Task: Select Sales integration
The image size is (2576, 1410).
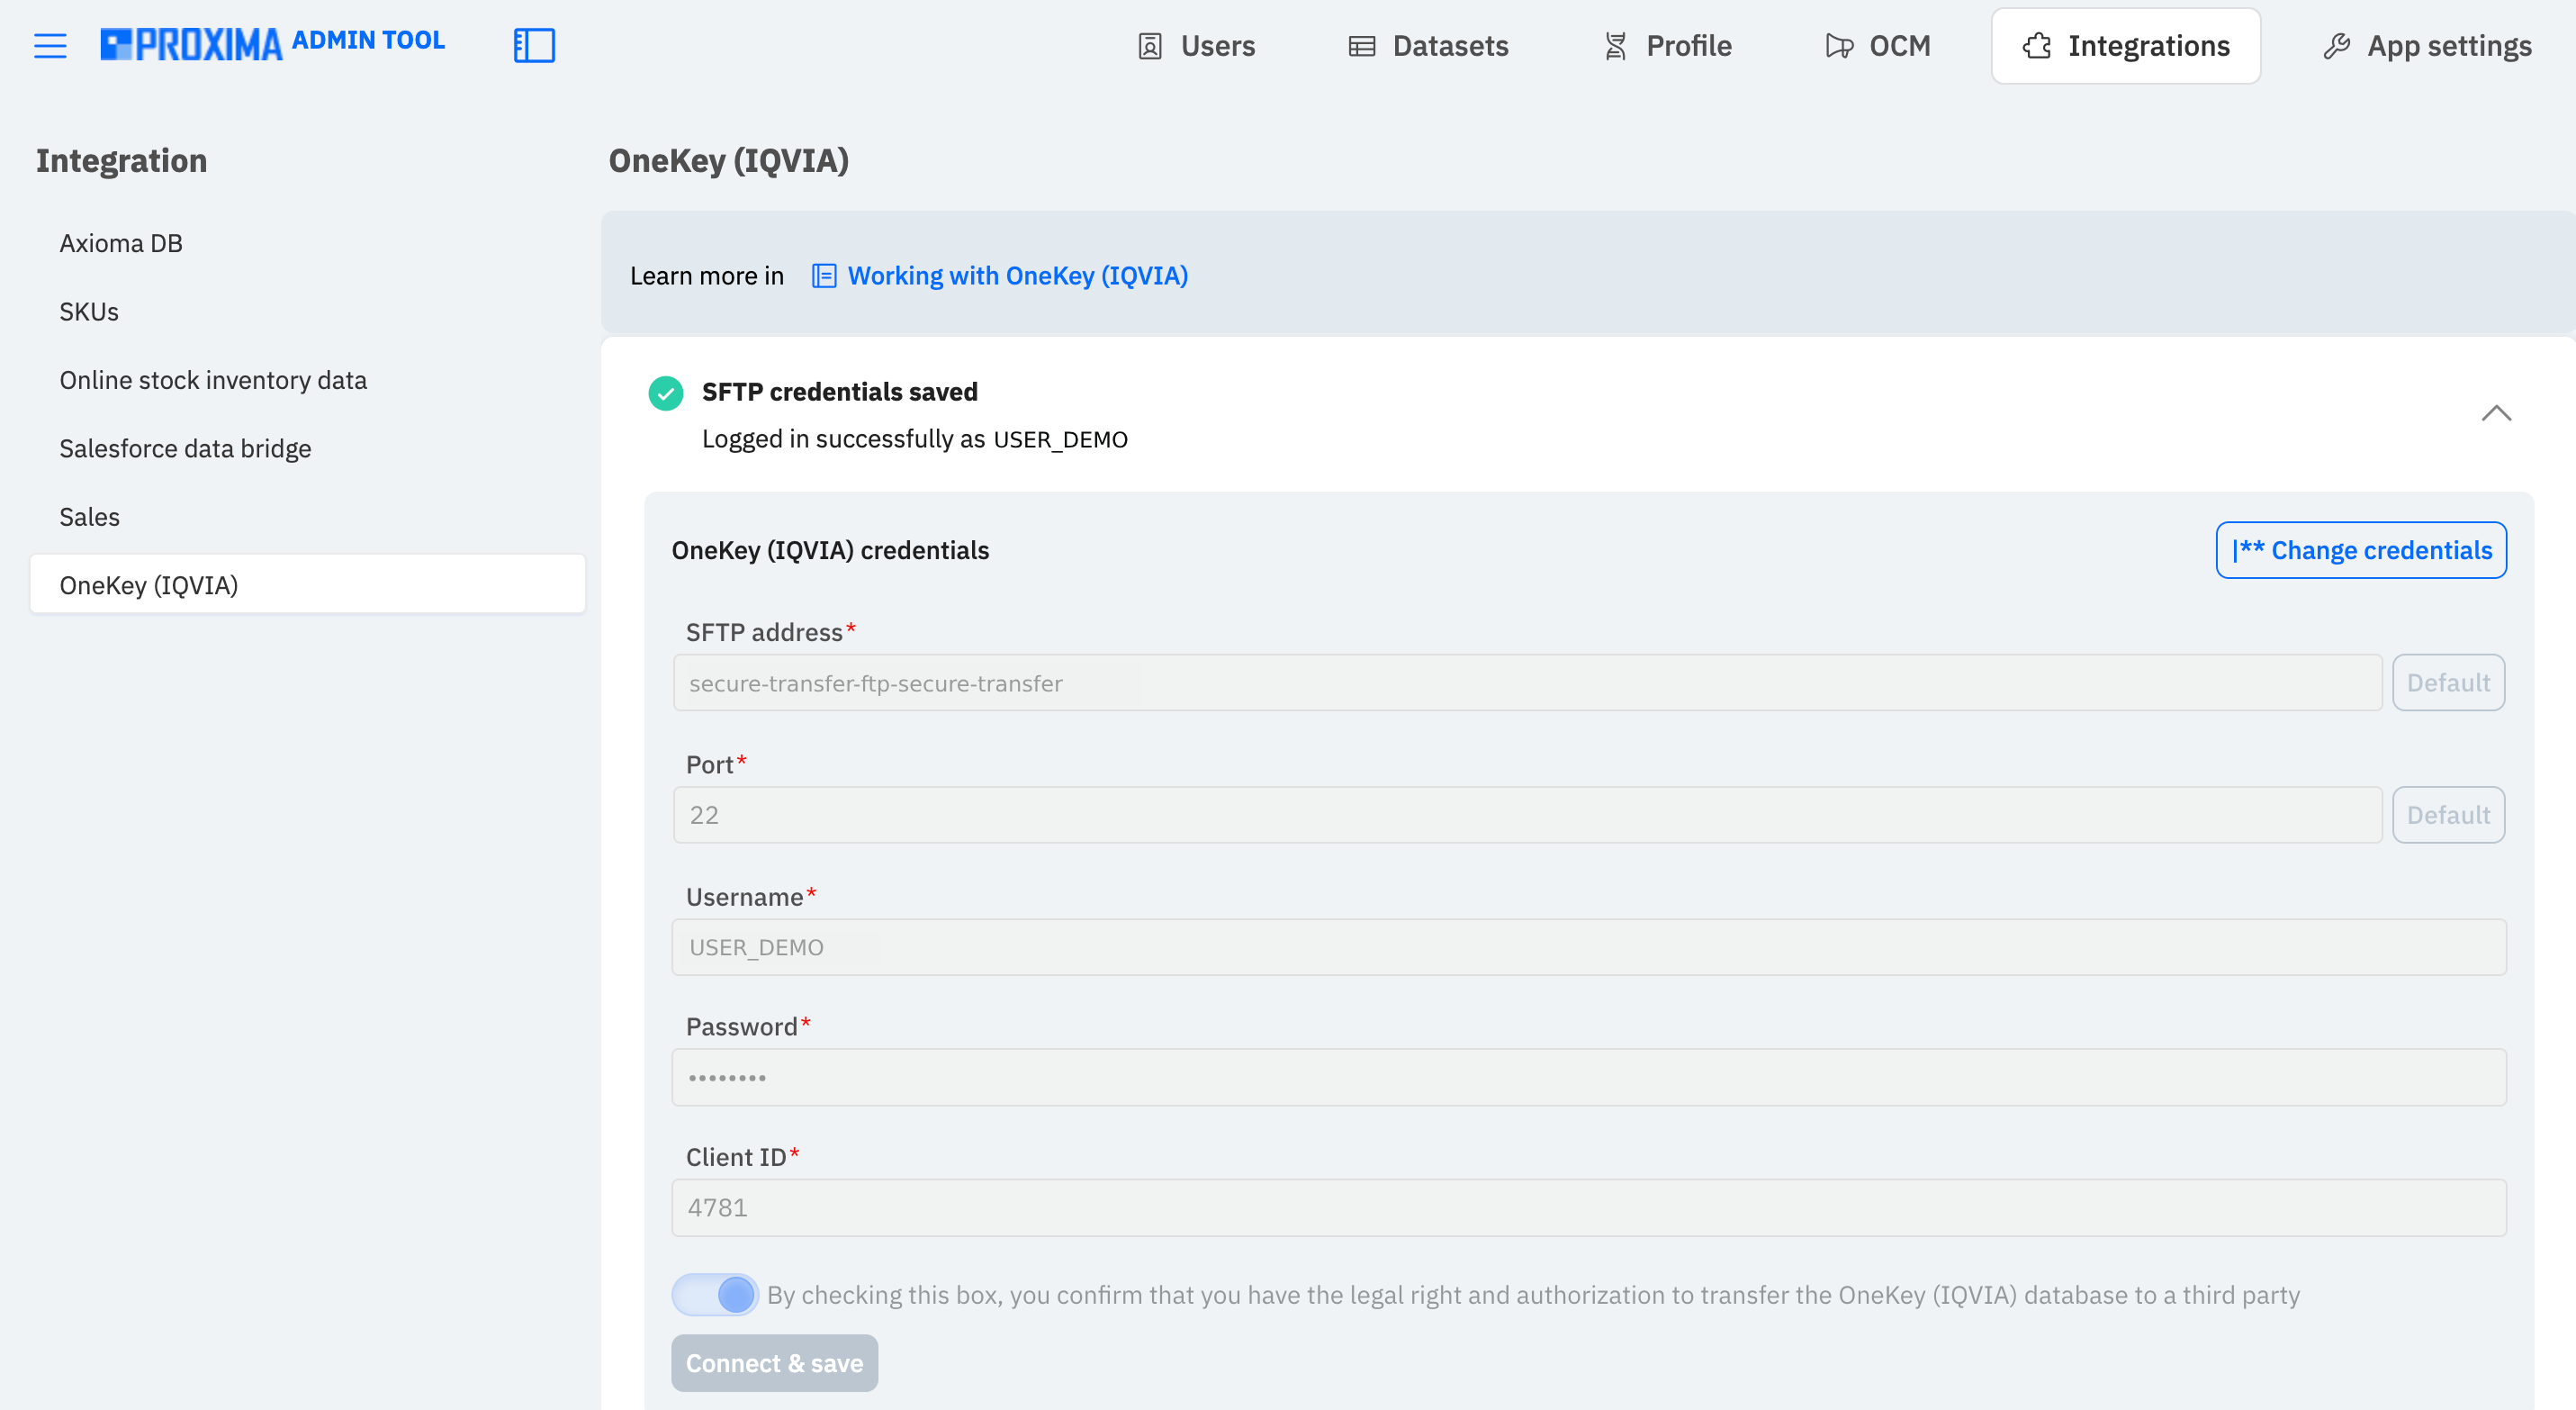Action: coord(308,517)
